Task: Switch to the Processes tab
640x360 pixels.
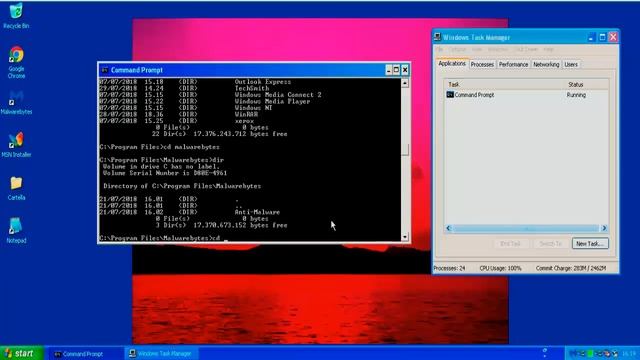Action: [482, 64]
